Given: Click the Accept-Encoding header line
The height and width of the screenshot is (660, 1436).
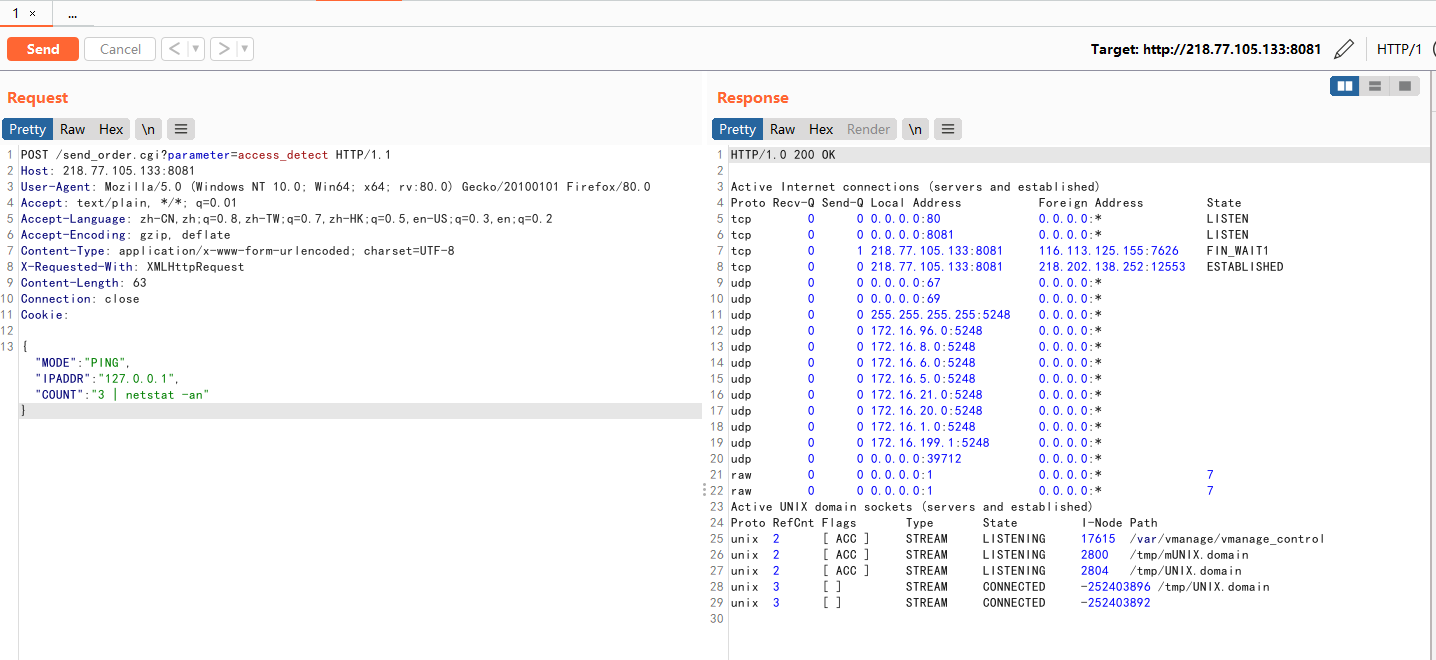Looking at the screenshot, I should (126, 235).
